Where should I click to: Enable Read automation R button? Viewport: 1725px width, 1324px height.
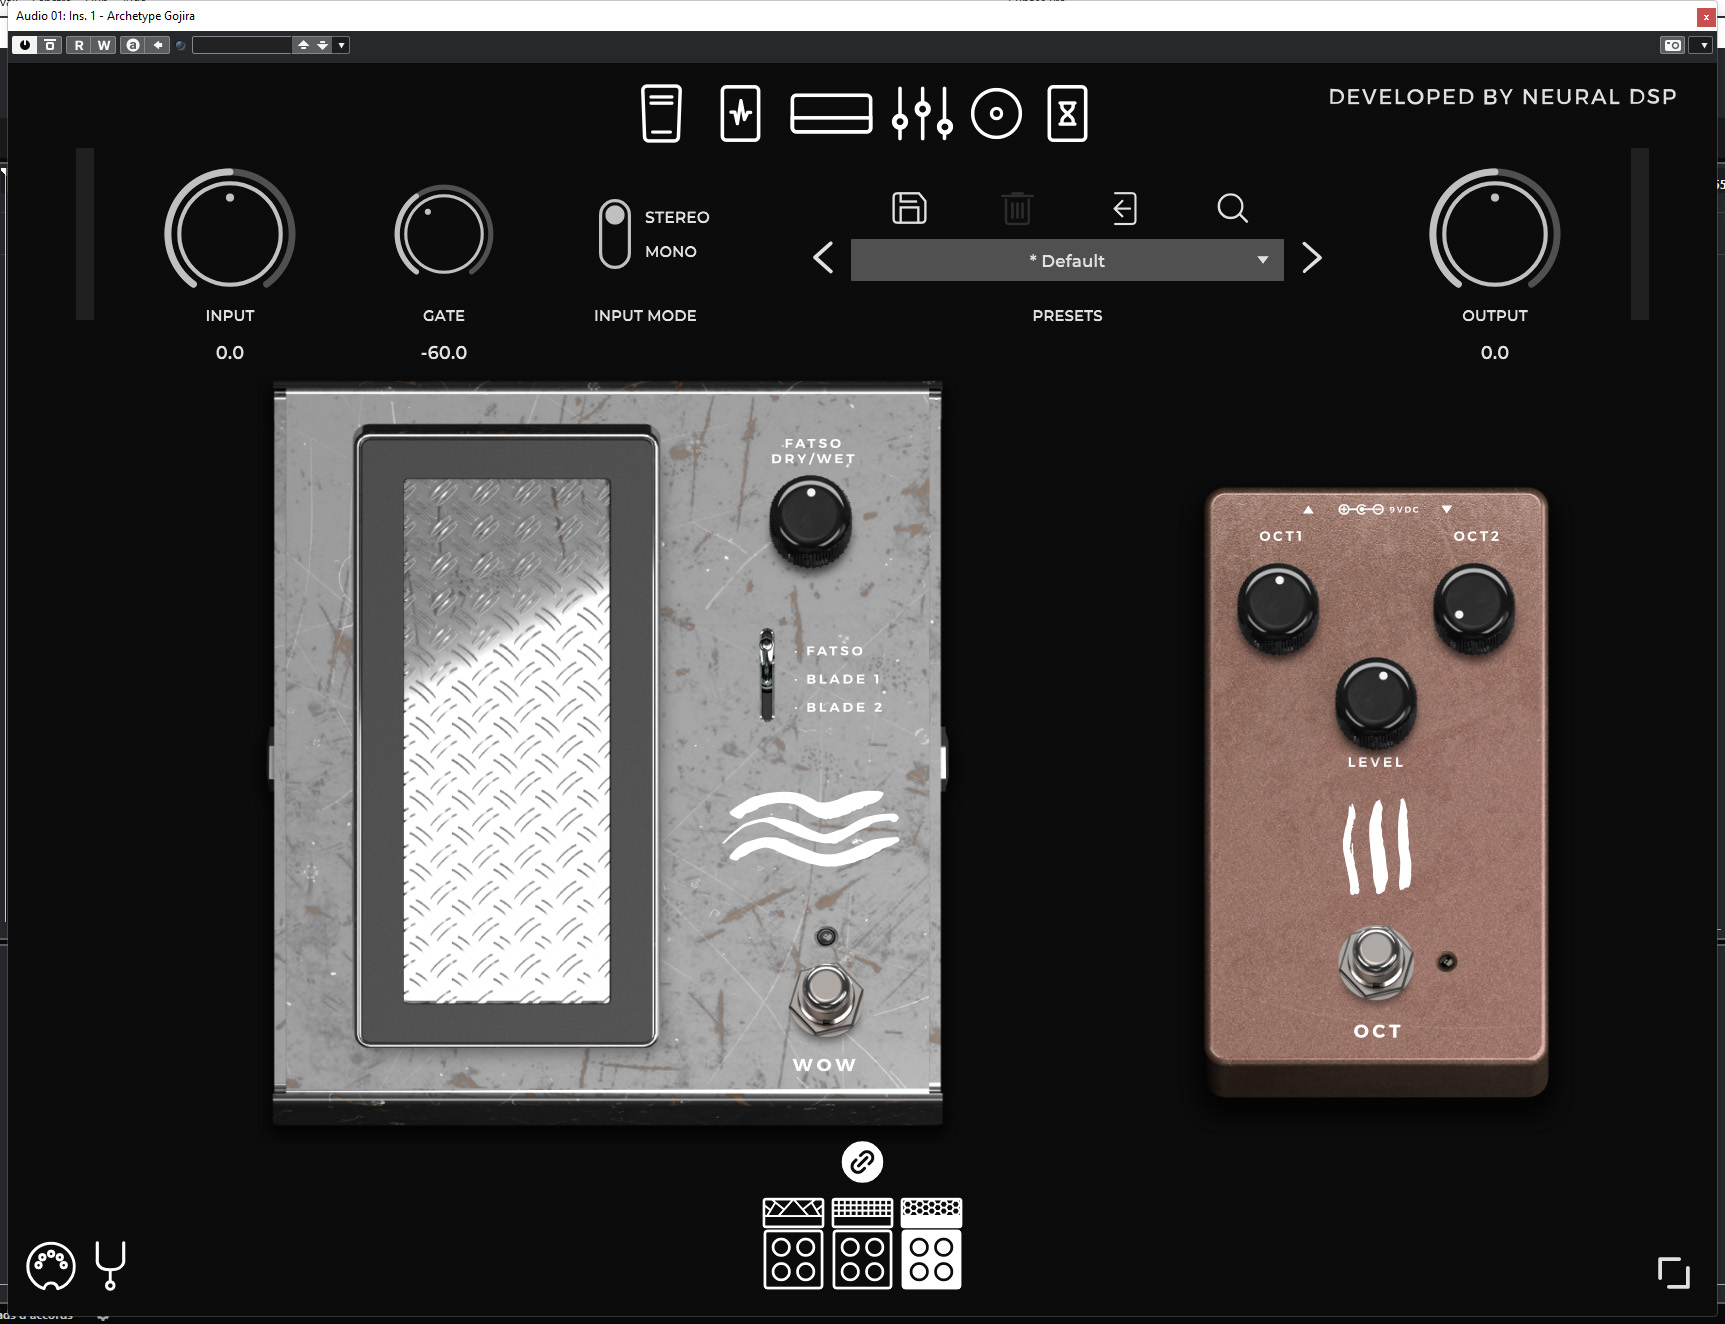pyautogui.click(x=79, y=45)
